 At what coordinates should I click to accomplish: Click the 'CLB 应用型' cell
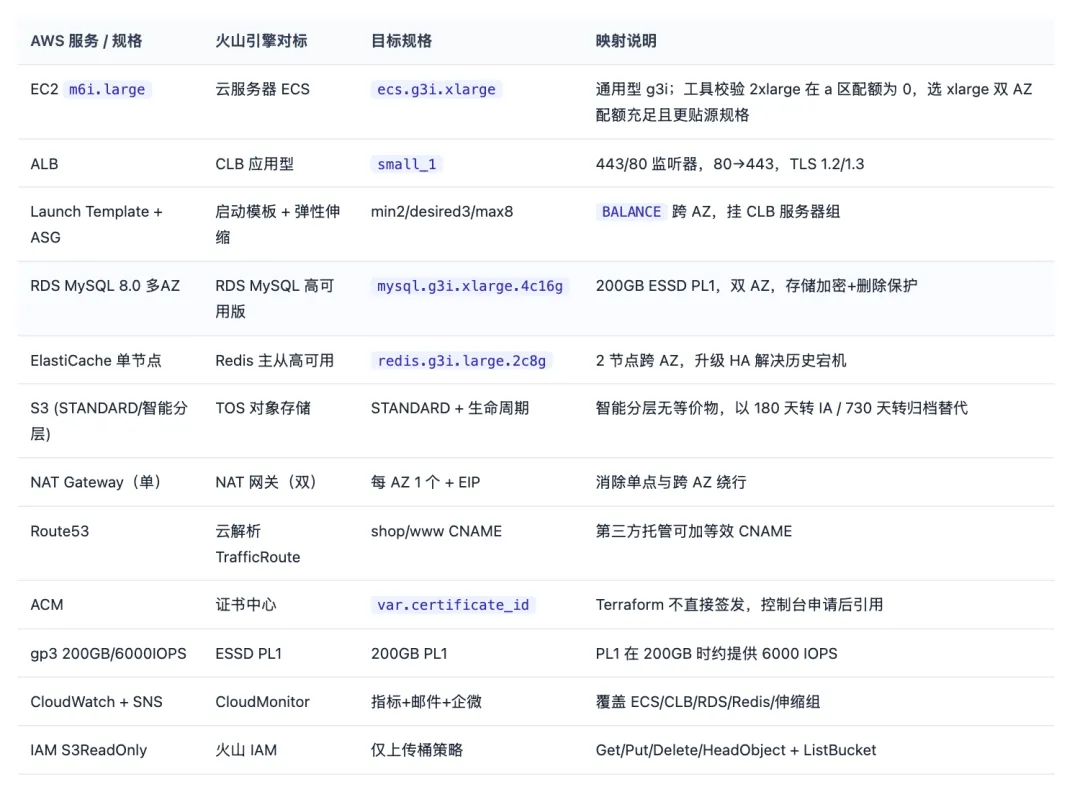[x=254, y=164]
